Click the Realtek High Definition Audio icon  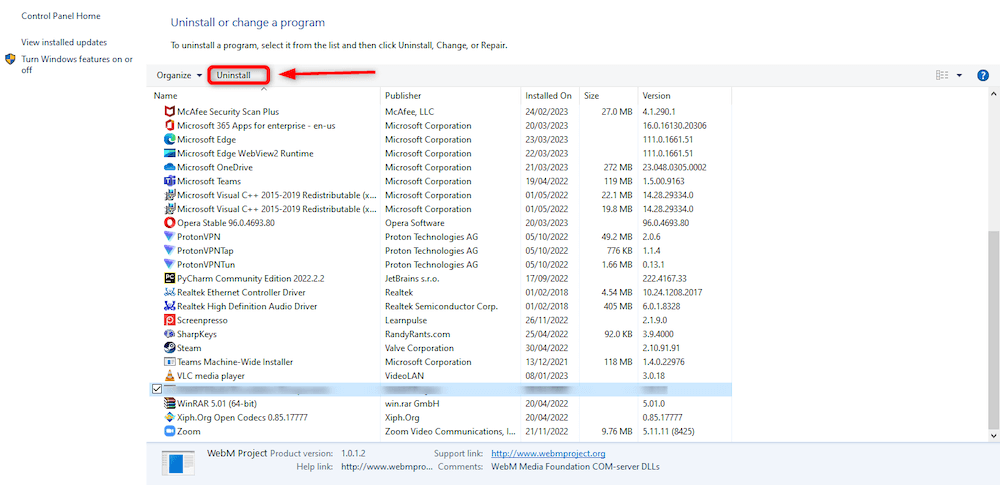(x=170, y=306)
